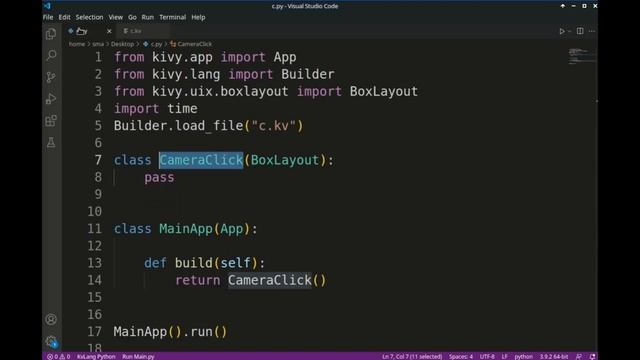Click 'CameraClick' on return line 14
Screen dimensions: 640x360
pyautogui.click(x=270, y=280)
